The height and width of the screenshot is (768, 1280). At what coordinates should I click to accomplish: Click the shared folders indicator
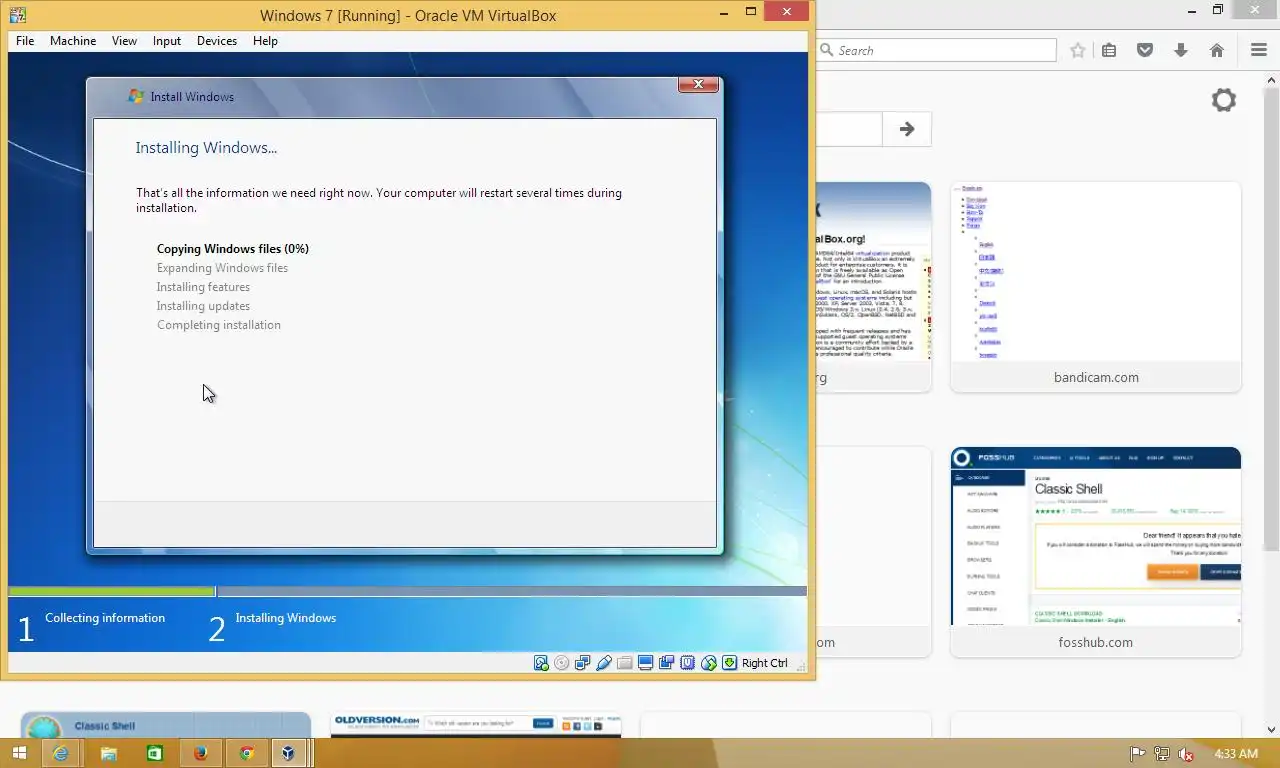point(625,663)
